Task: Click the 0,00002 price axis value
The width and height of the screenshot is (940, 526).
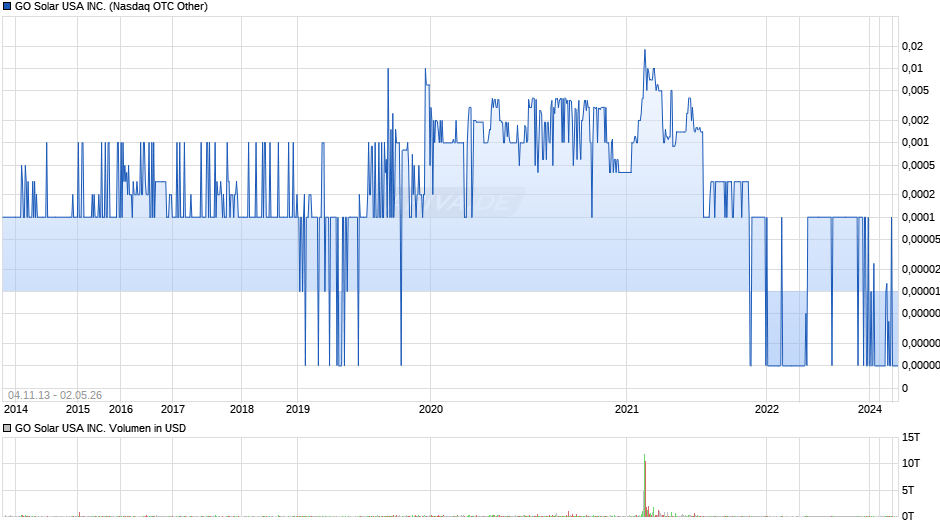Action: coord(920,269)
